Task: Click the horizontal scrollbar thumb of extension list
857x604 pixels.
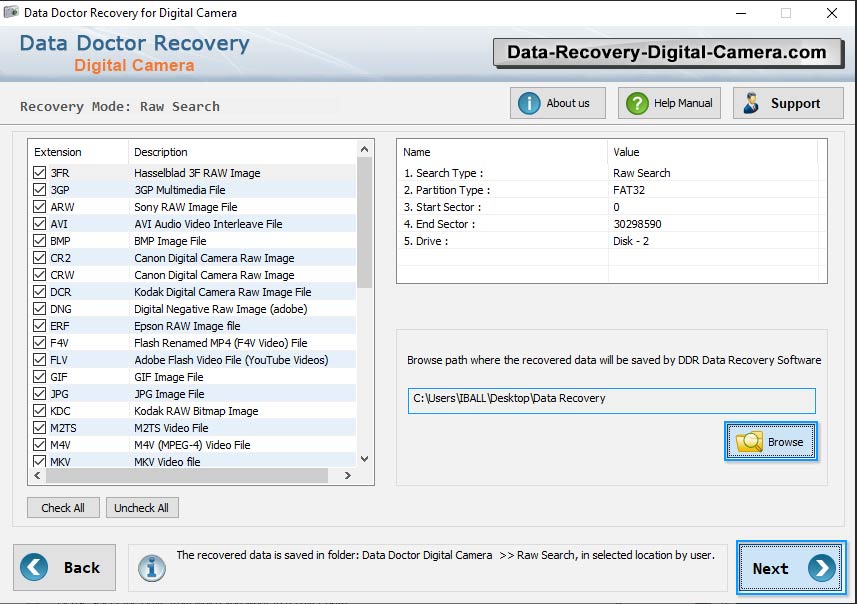Action: 187,476
